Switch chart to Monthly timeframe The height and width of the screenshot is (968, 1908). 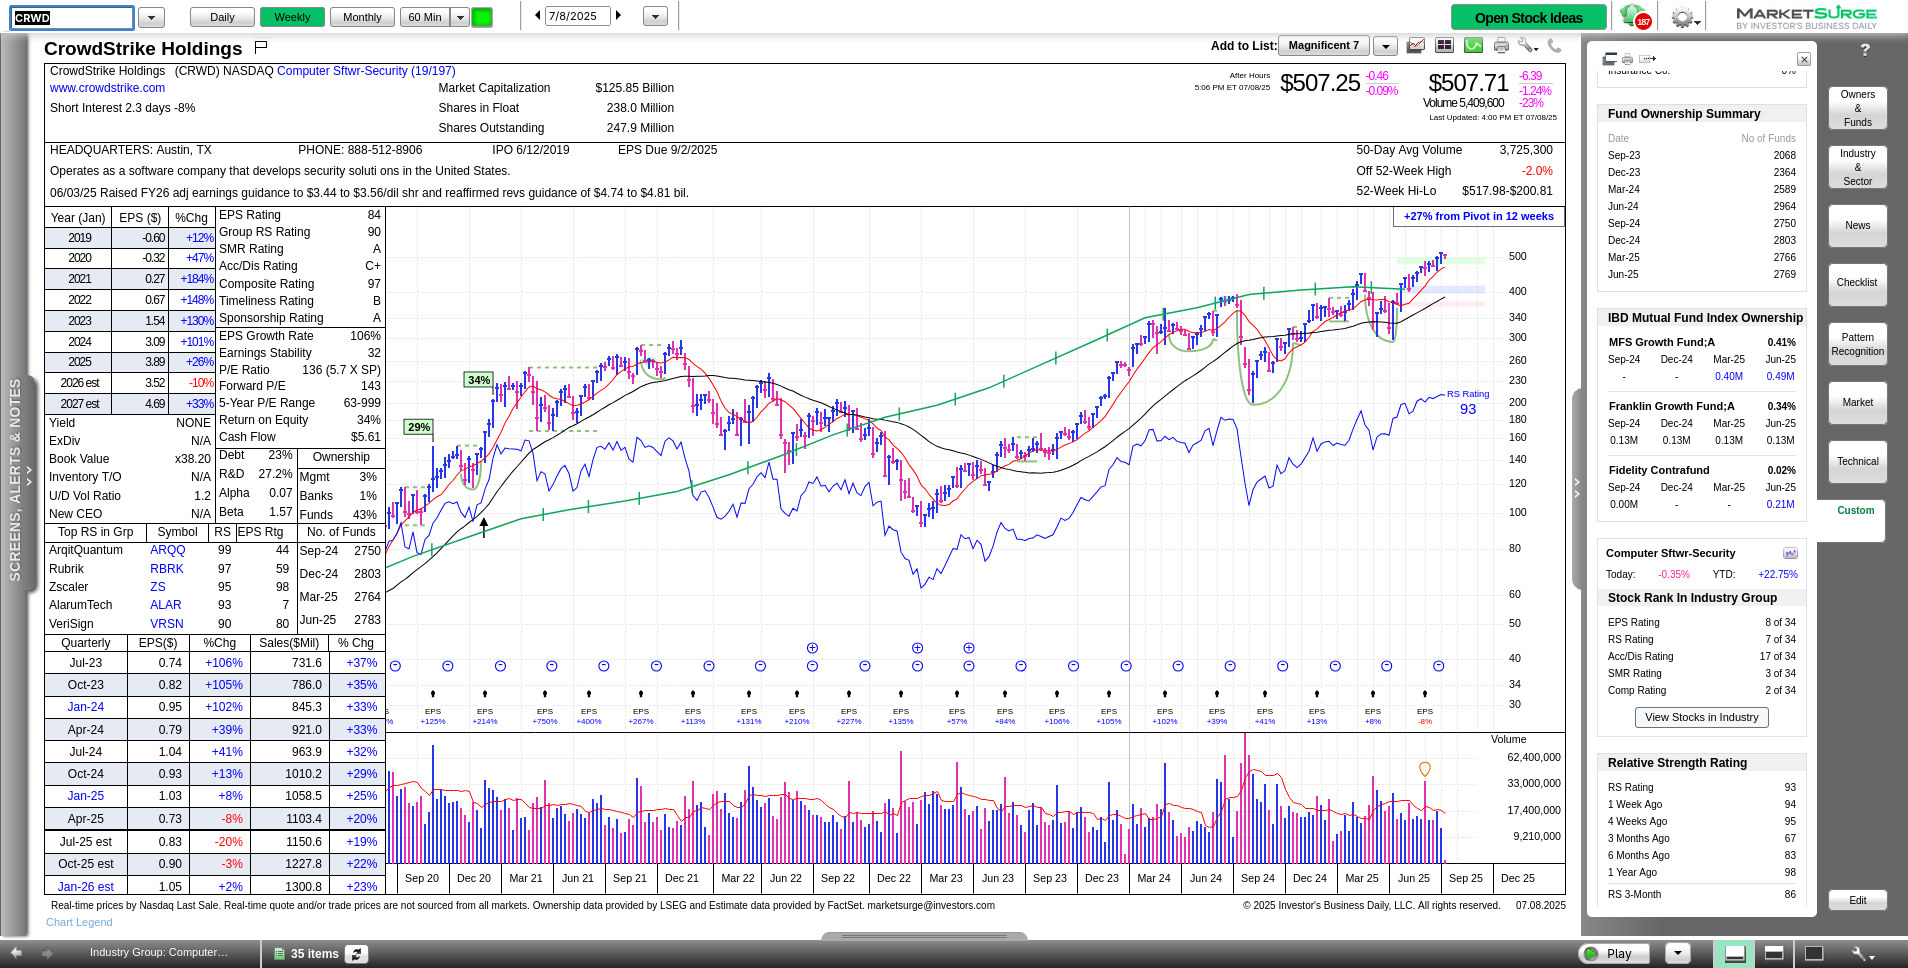coord(362,17)
